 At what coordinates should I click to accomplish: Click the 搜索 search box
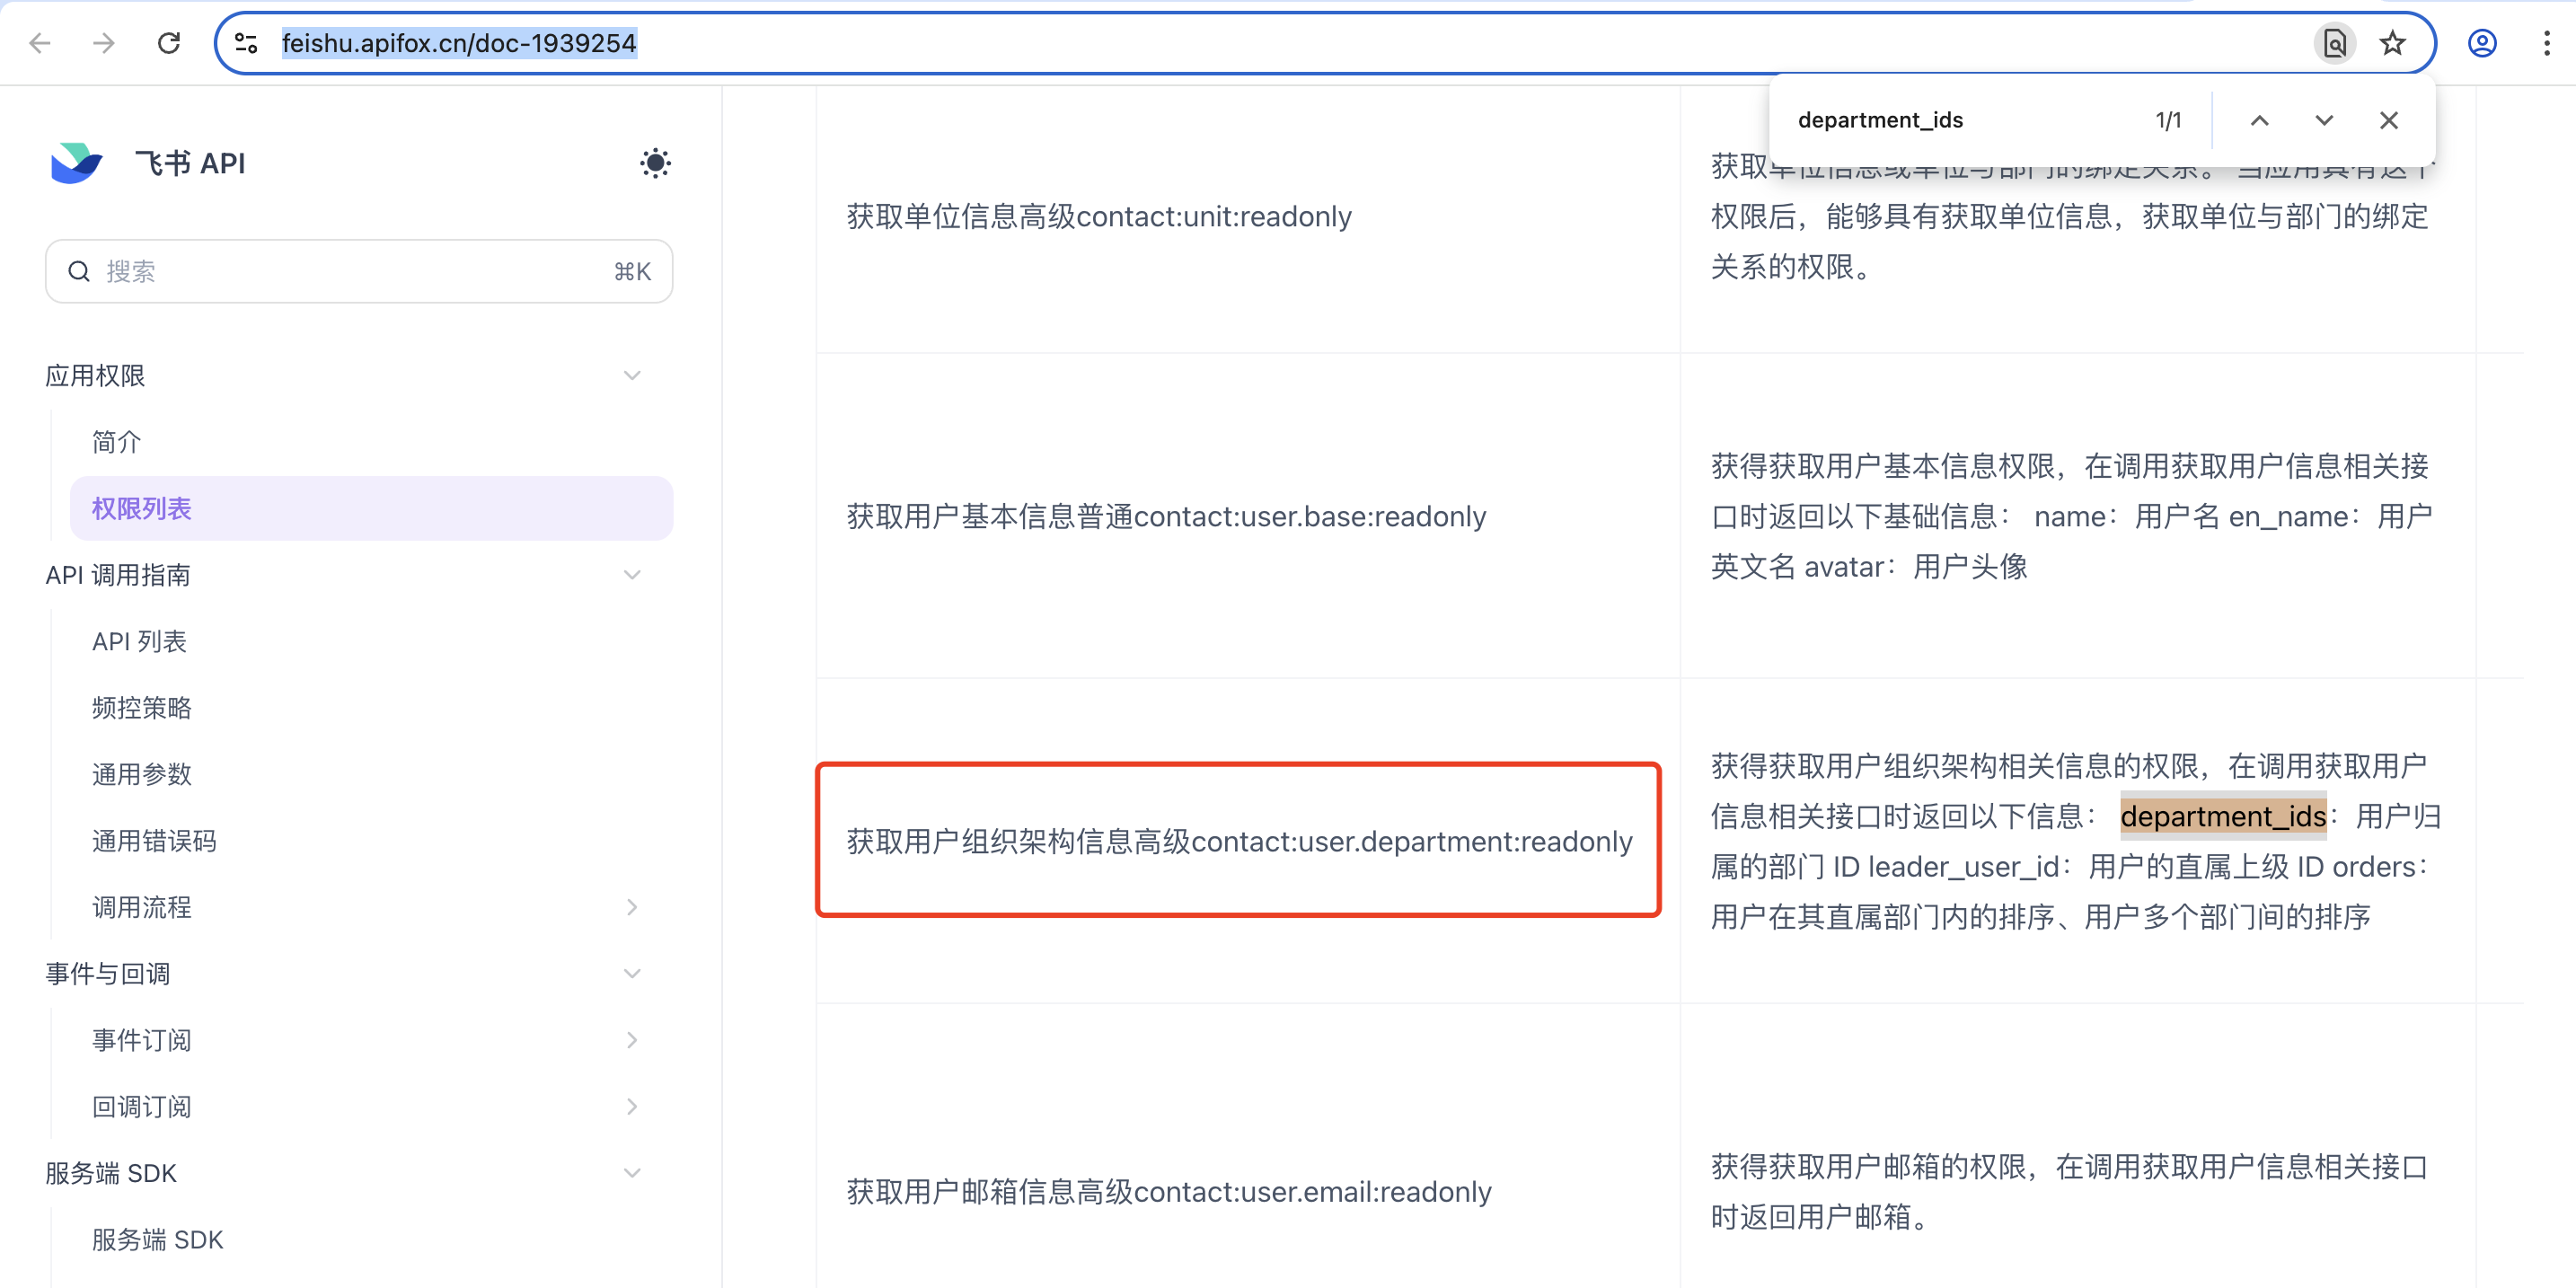359,271
